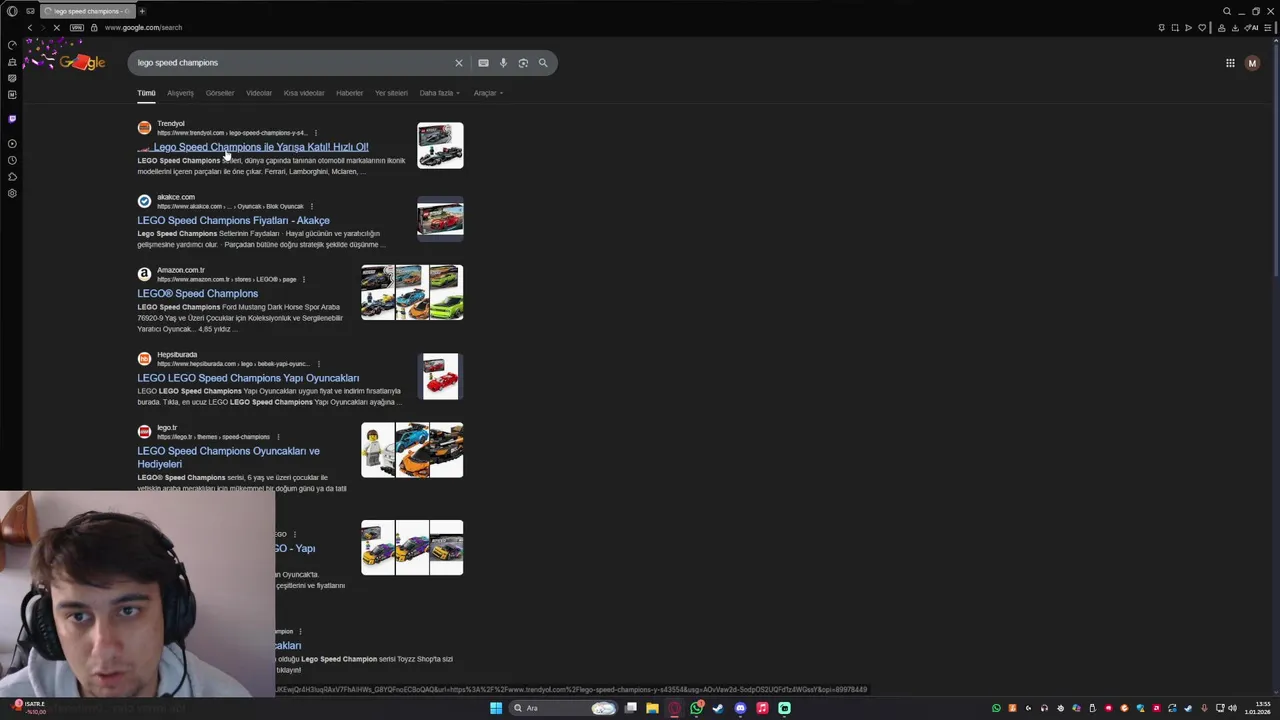
Task: Open Steam from the taskbar
Action: pyautogui.click(x=718, y=708)
